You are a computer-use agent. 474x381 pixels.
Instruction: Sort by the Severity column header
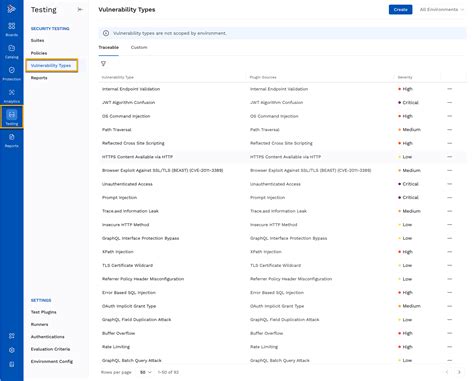pyautogui.click(x=405, y=77)
